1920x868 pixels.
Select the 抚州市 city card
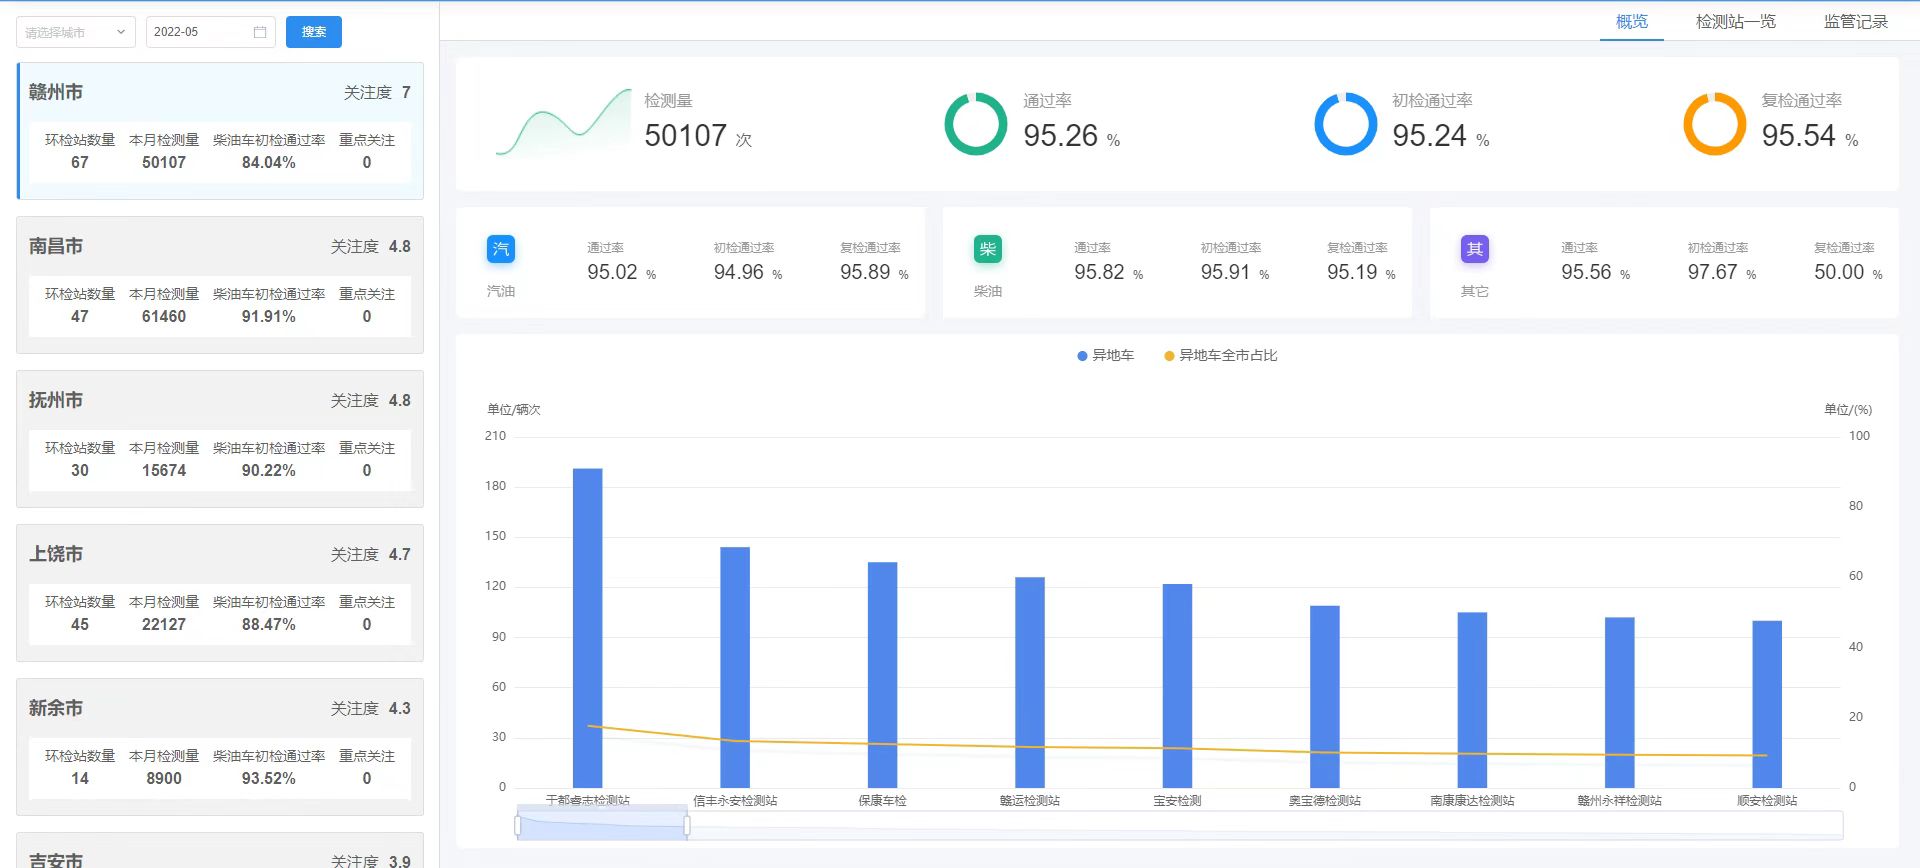[220, 439]
